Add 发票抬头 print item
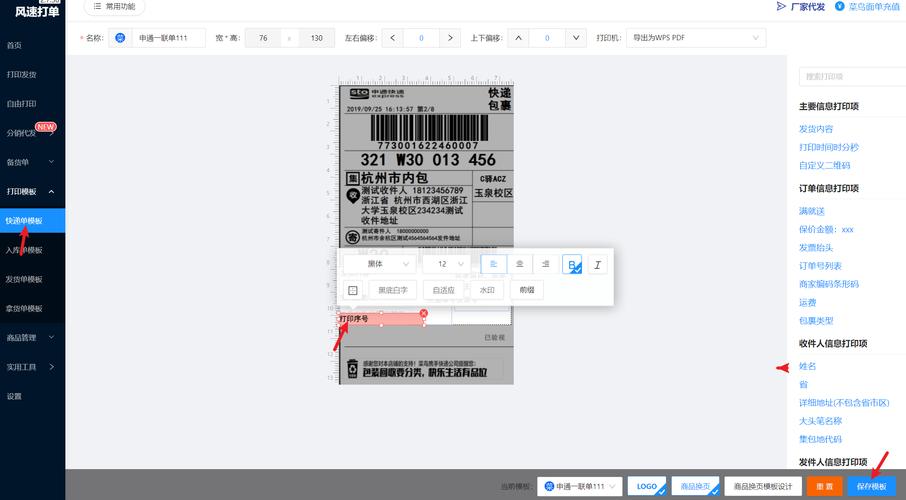Image resolution: width=906 pixels, height=500 pixels. [816, 247]
